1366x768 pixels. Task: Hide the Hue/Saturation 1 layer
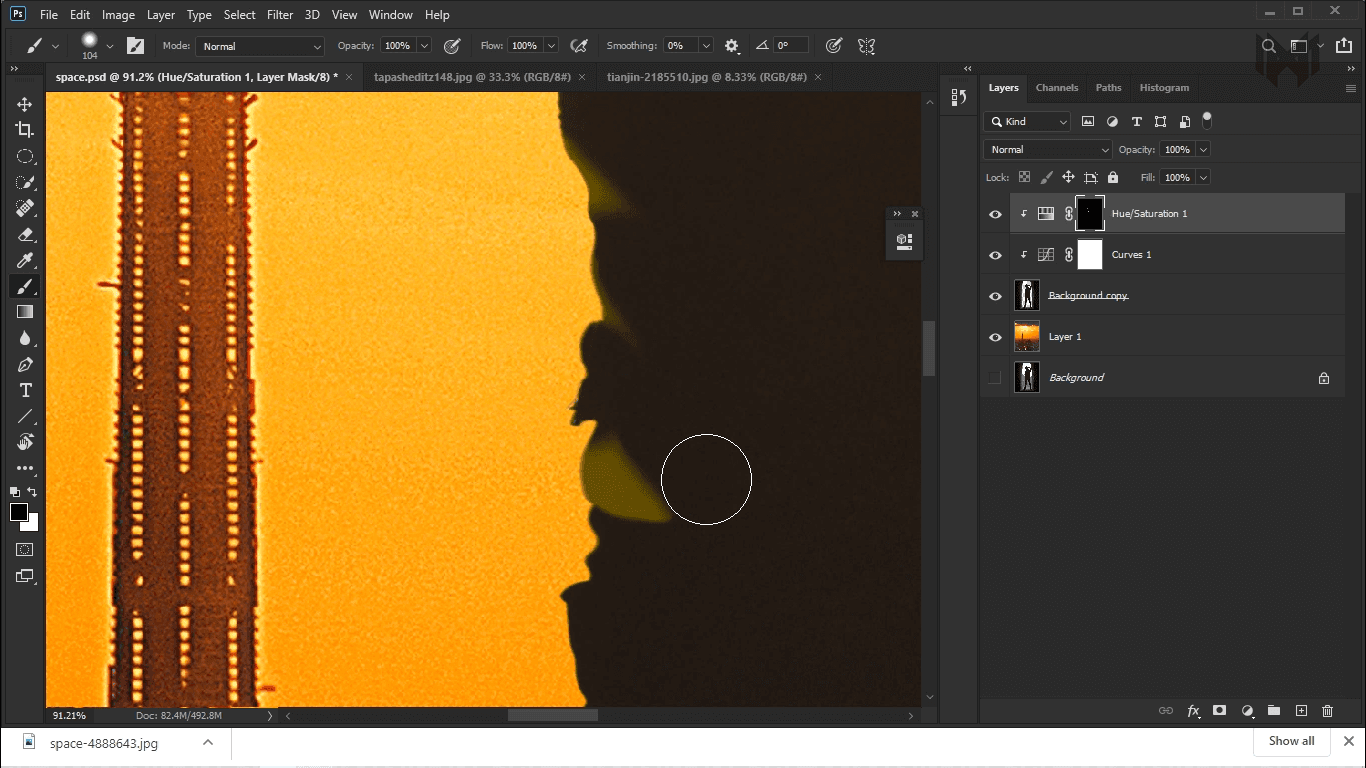pyautogui.click(x=995, y=214)
